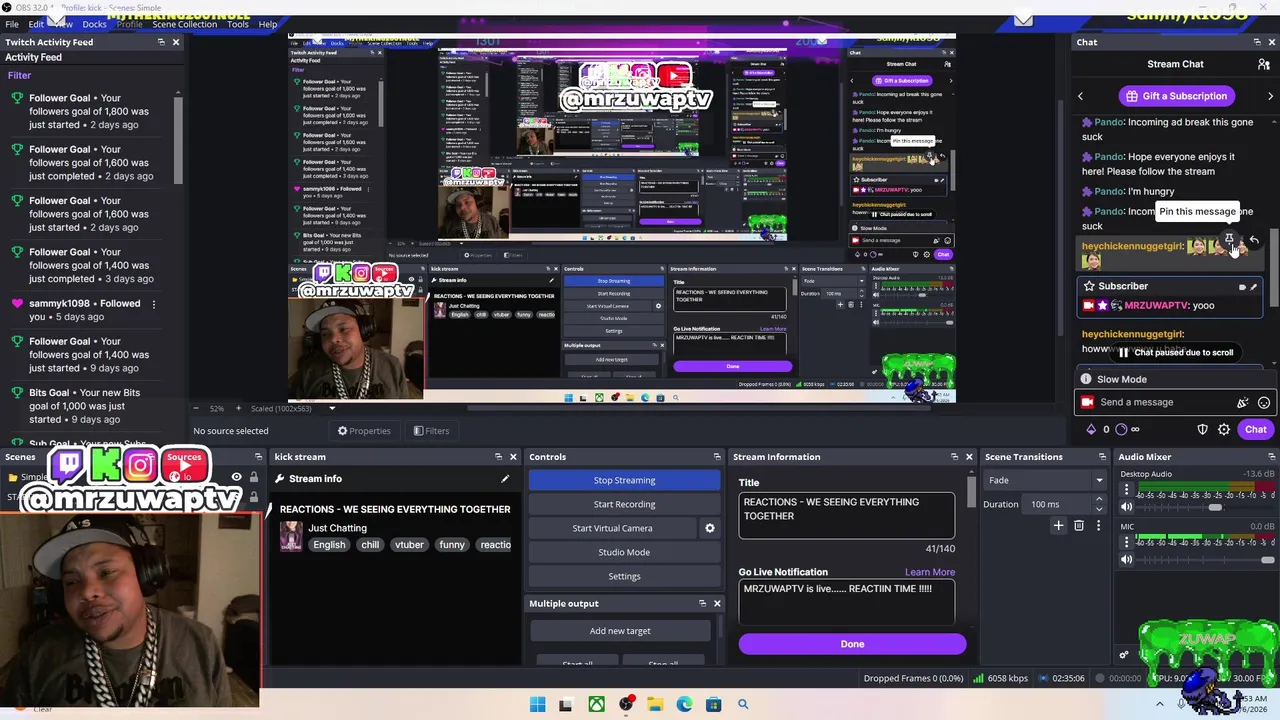
Task: Launch Xbox app from taskbar
Action: 596,705
